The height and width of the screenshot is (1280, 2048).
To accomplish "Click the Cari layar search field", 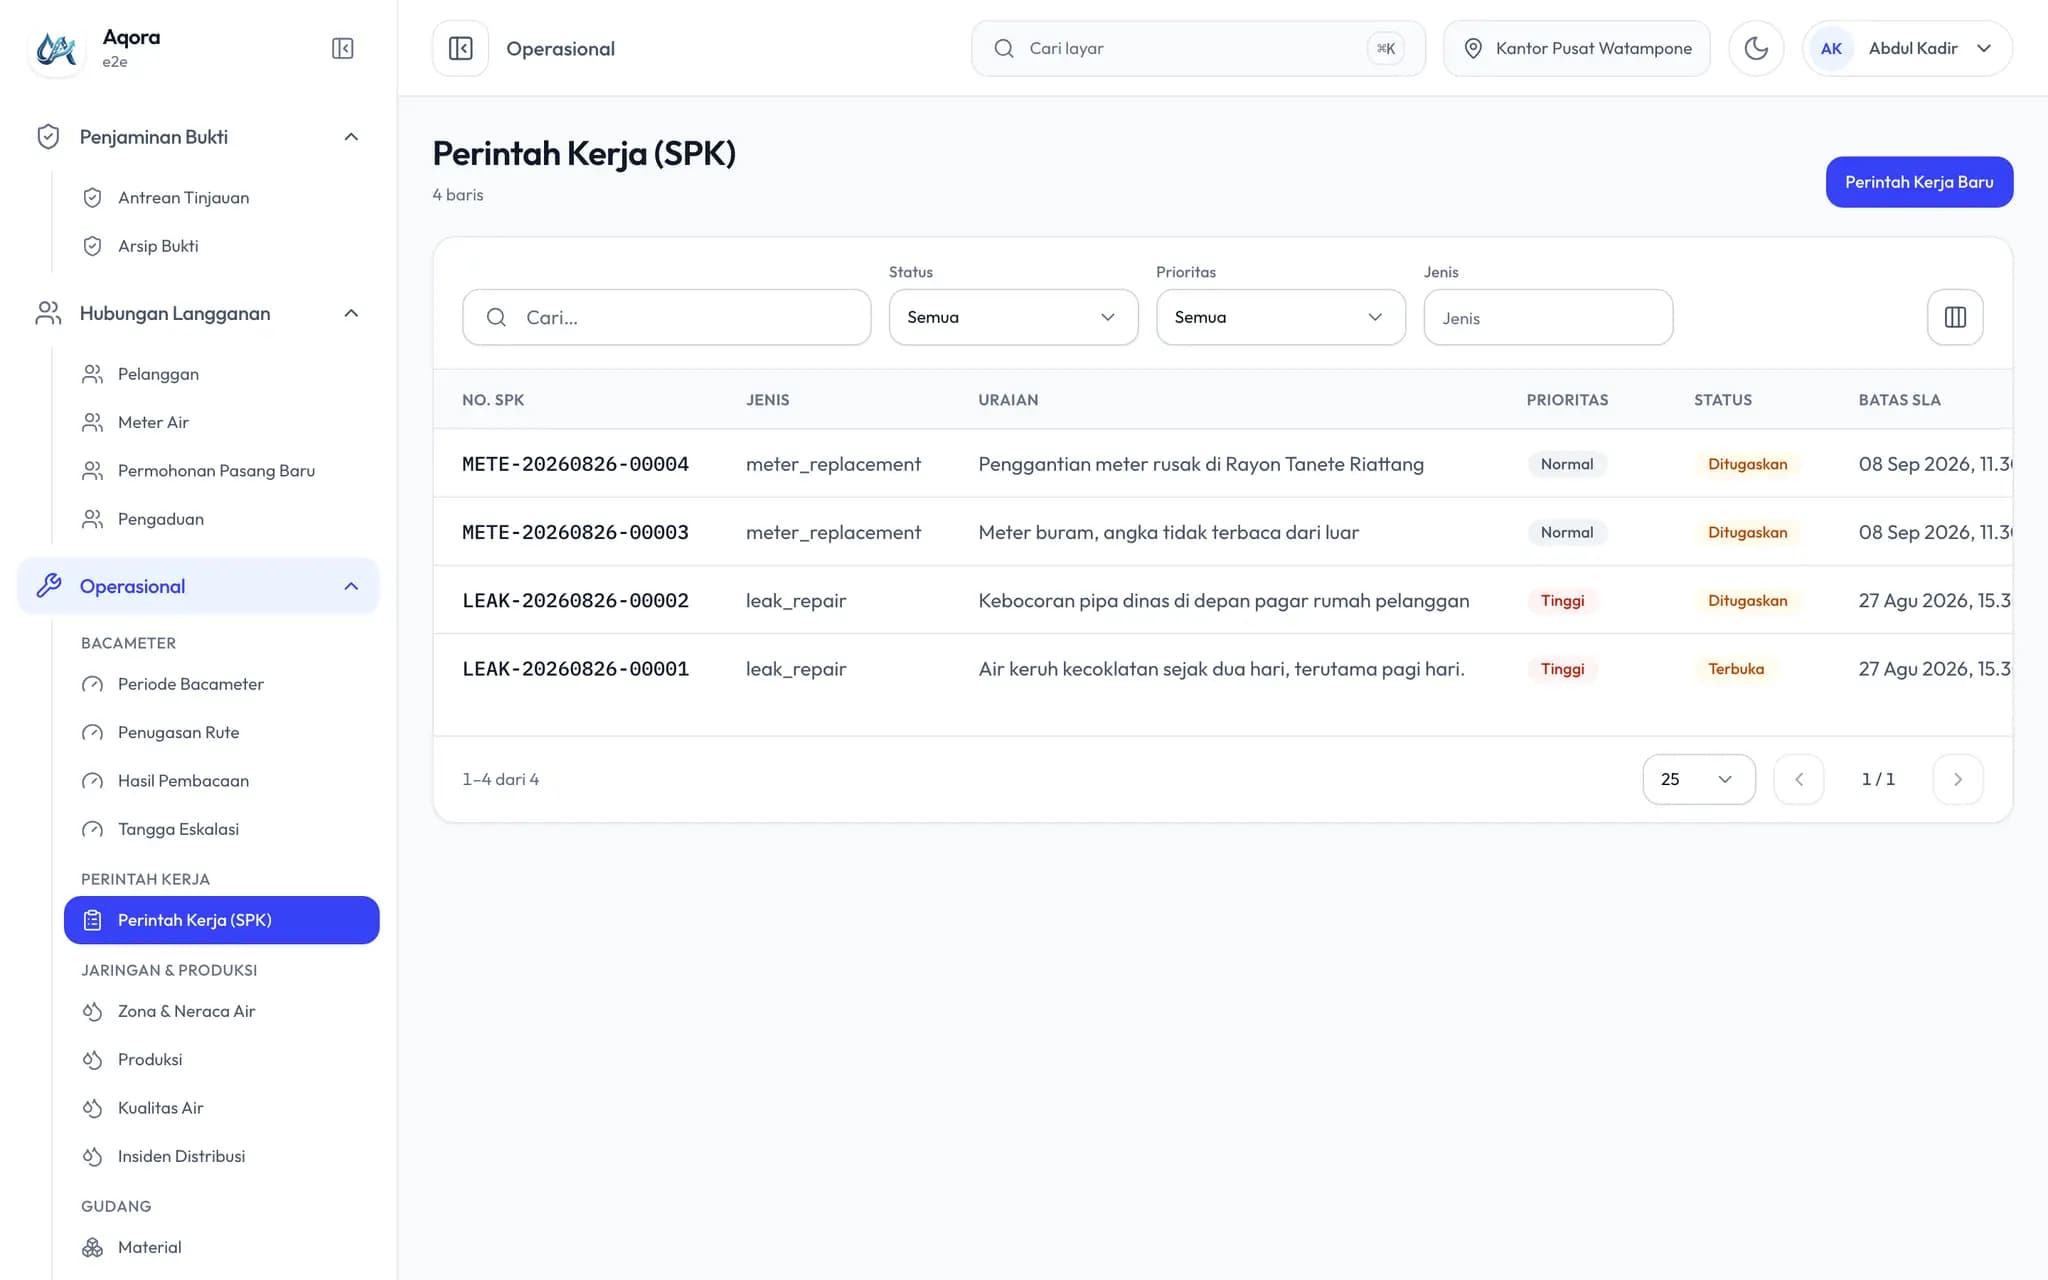I will coord(1198,48).
